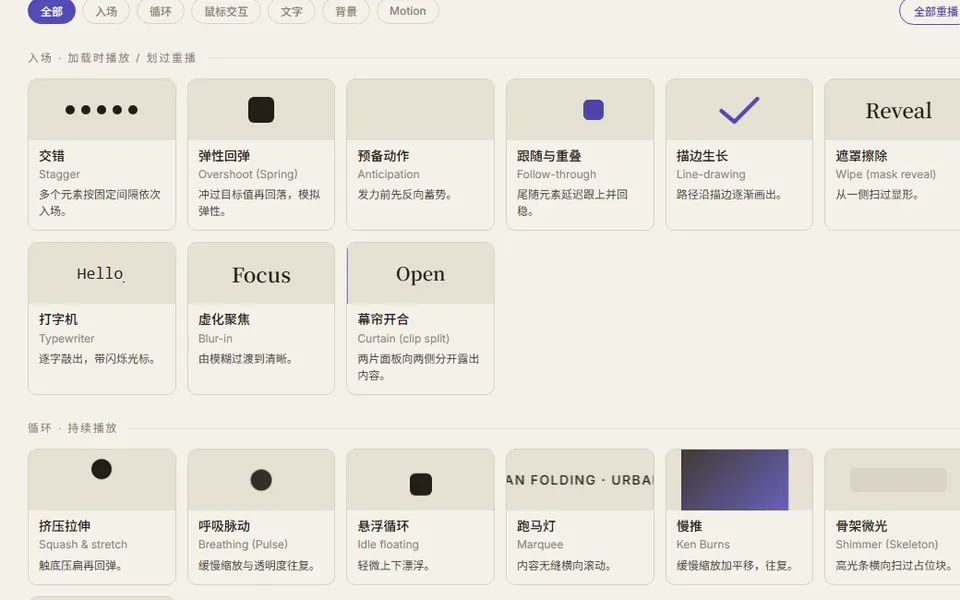This screenshot has width=960, height=600.
Task: Click the 跟随与重叠 card title
Action: [549, 156]
